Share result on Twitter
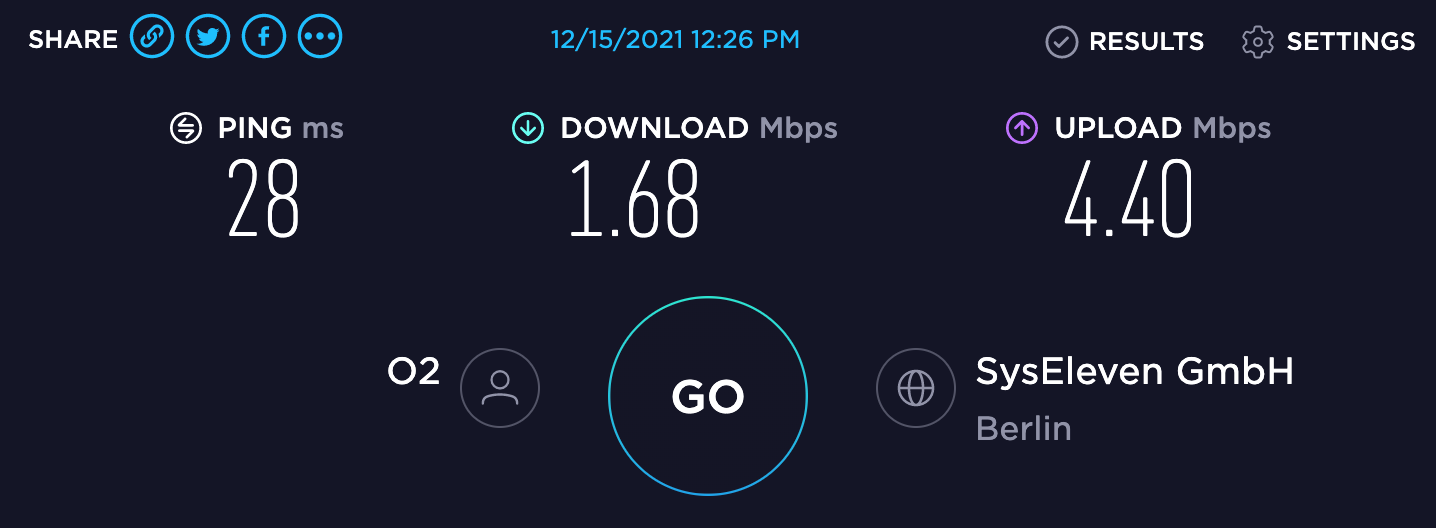Viewport: 1436px width, 528px height. [208, 38]
